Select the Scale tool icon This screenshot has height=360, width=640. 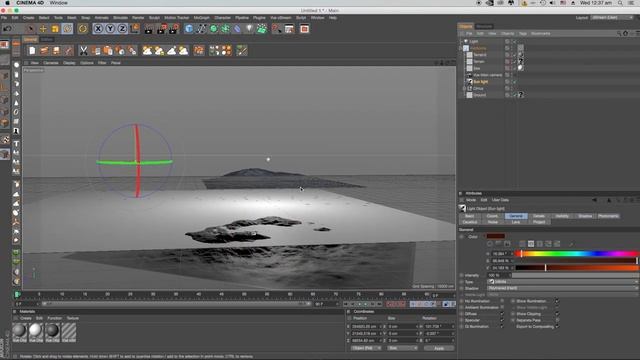pyautogui.click(x=55, y=29)
